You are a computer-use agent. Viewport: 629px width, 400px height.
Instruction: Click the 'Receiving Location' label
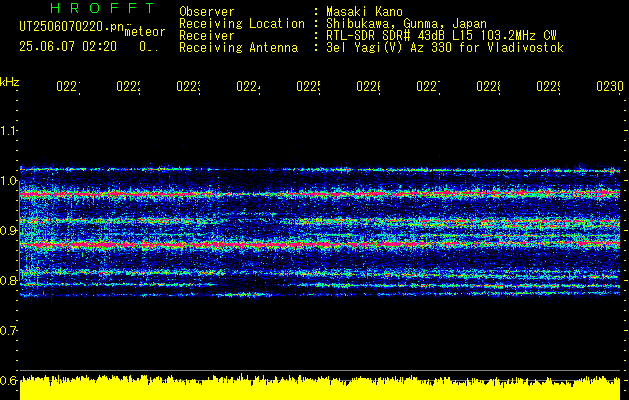[x=242, y=24]
